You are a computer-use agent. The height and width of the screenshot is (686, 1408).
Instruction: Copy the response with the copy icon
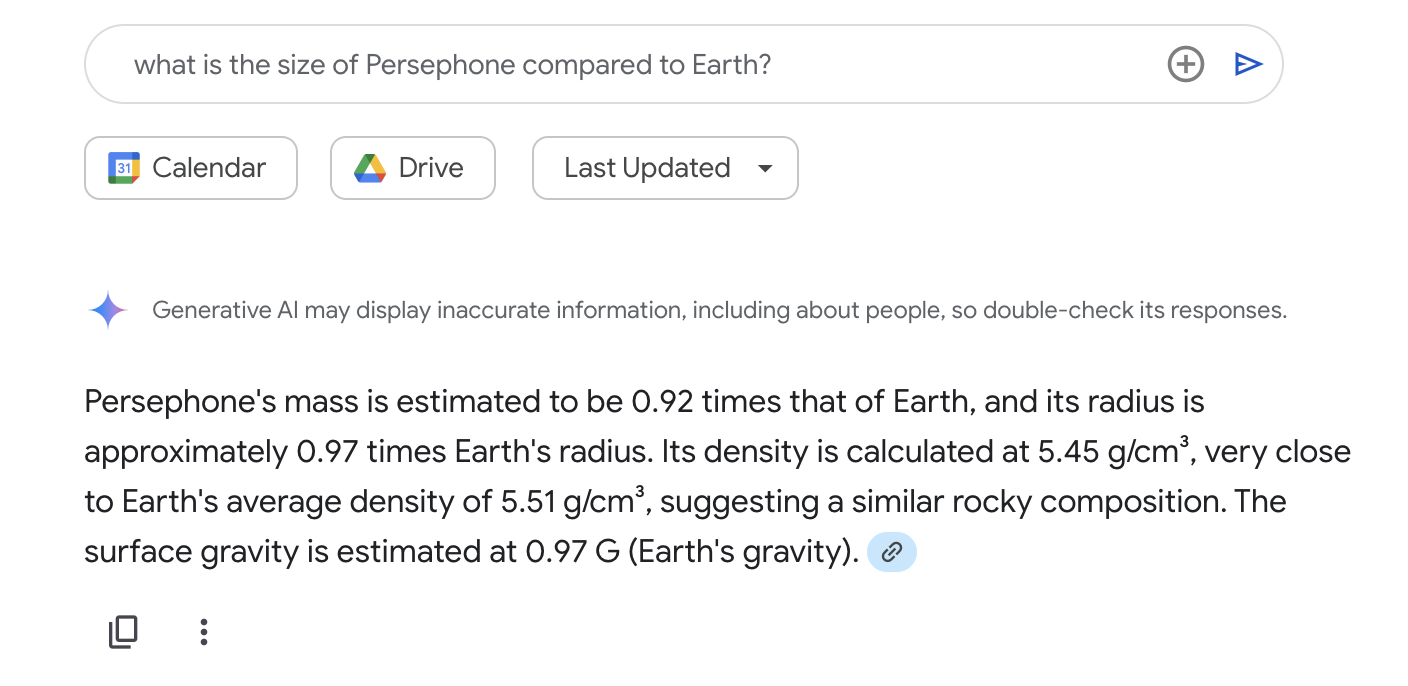click(123, 632)
